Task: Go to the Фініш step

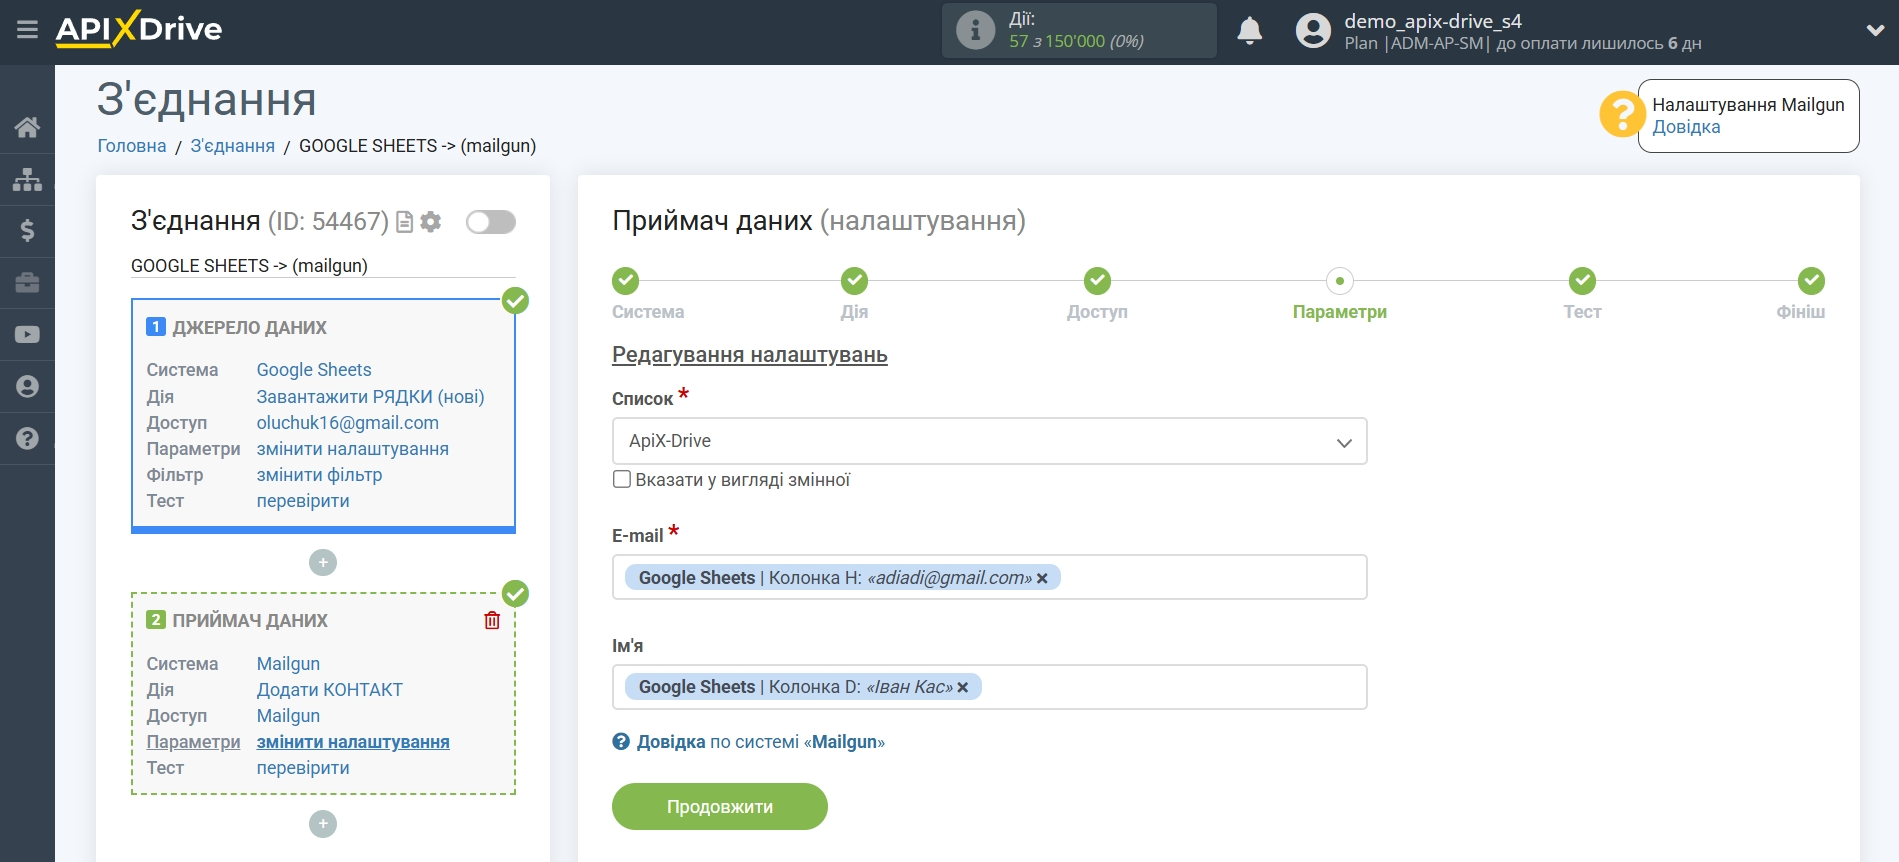Action: coord(1811,281)
